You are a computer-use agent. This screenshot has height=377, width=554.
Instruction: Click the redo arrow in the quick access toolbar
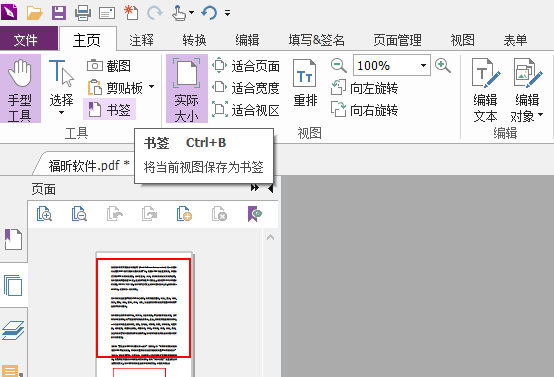coord(155,13)
